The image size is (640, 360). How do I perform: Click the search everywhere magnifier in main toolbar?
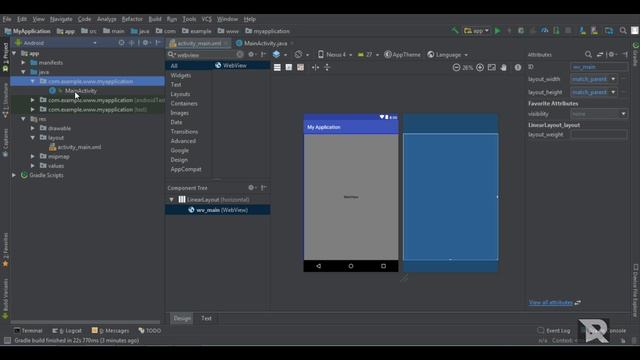pos(623,31)
